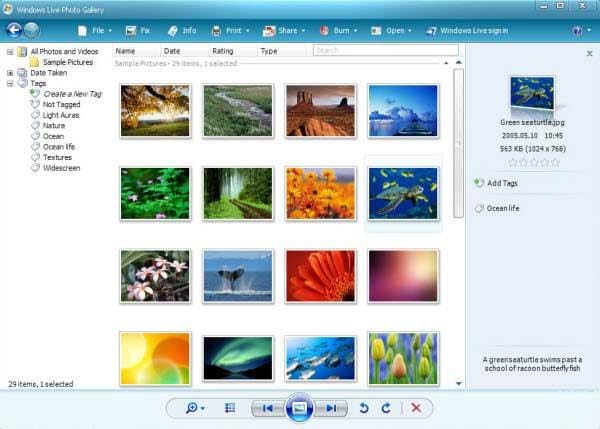The width and height of the screenshot is (600, 429).
Task: Click Windows Live sign in
Action: pos(467,31)
